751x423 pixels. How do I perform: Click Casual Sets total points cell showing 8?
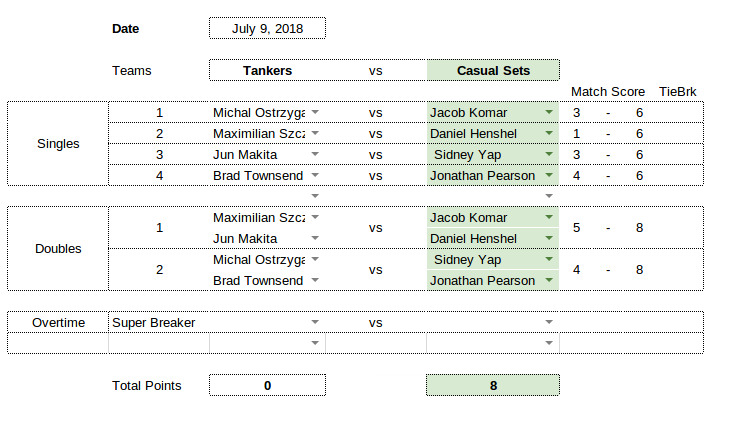pos(493,385)
